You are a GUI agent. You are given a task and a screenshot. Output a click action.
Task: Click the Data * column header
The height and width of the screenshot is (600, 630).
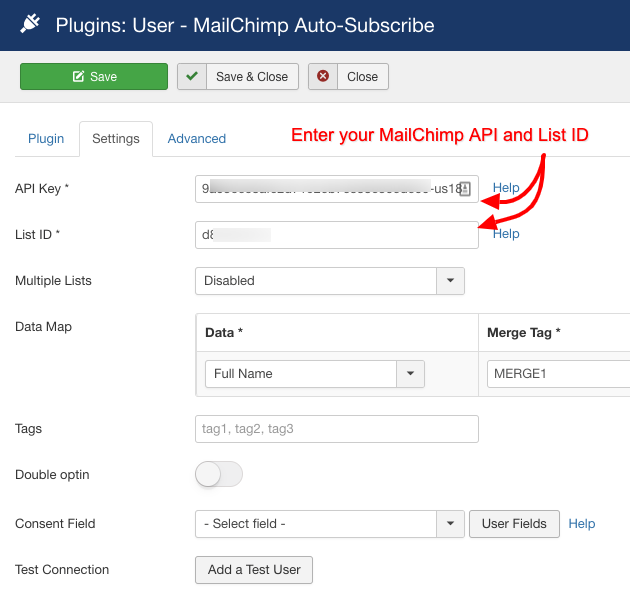click(x=224, y=333)
